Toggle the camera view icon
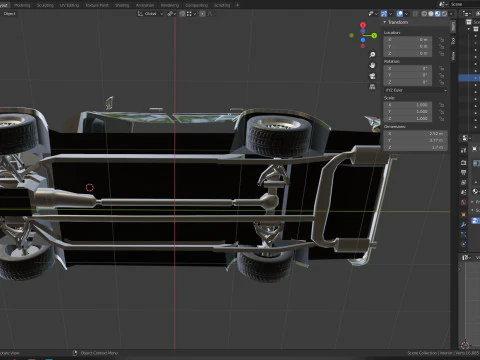 coord(372,76)
